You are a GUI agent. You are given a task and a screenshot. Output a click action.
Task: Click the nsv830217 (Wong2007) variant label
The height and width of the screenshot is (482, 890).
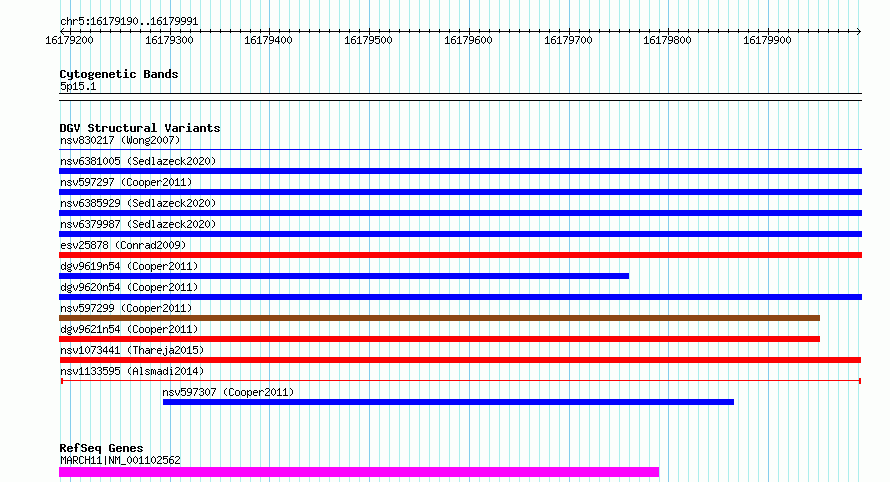point(120,140)
